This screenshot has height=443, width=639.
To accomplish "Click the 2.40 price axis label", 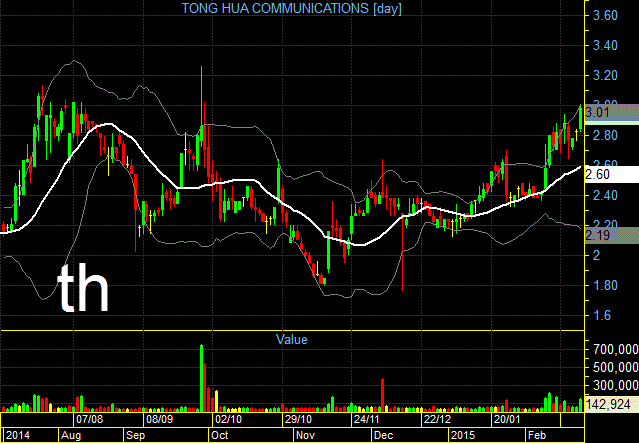I will pos(605,196).
